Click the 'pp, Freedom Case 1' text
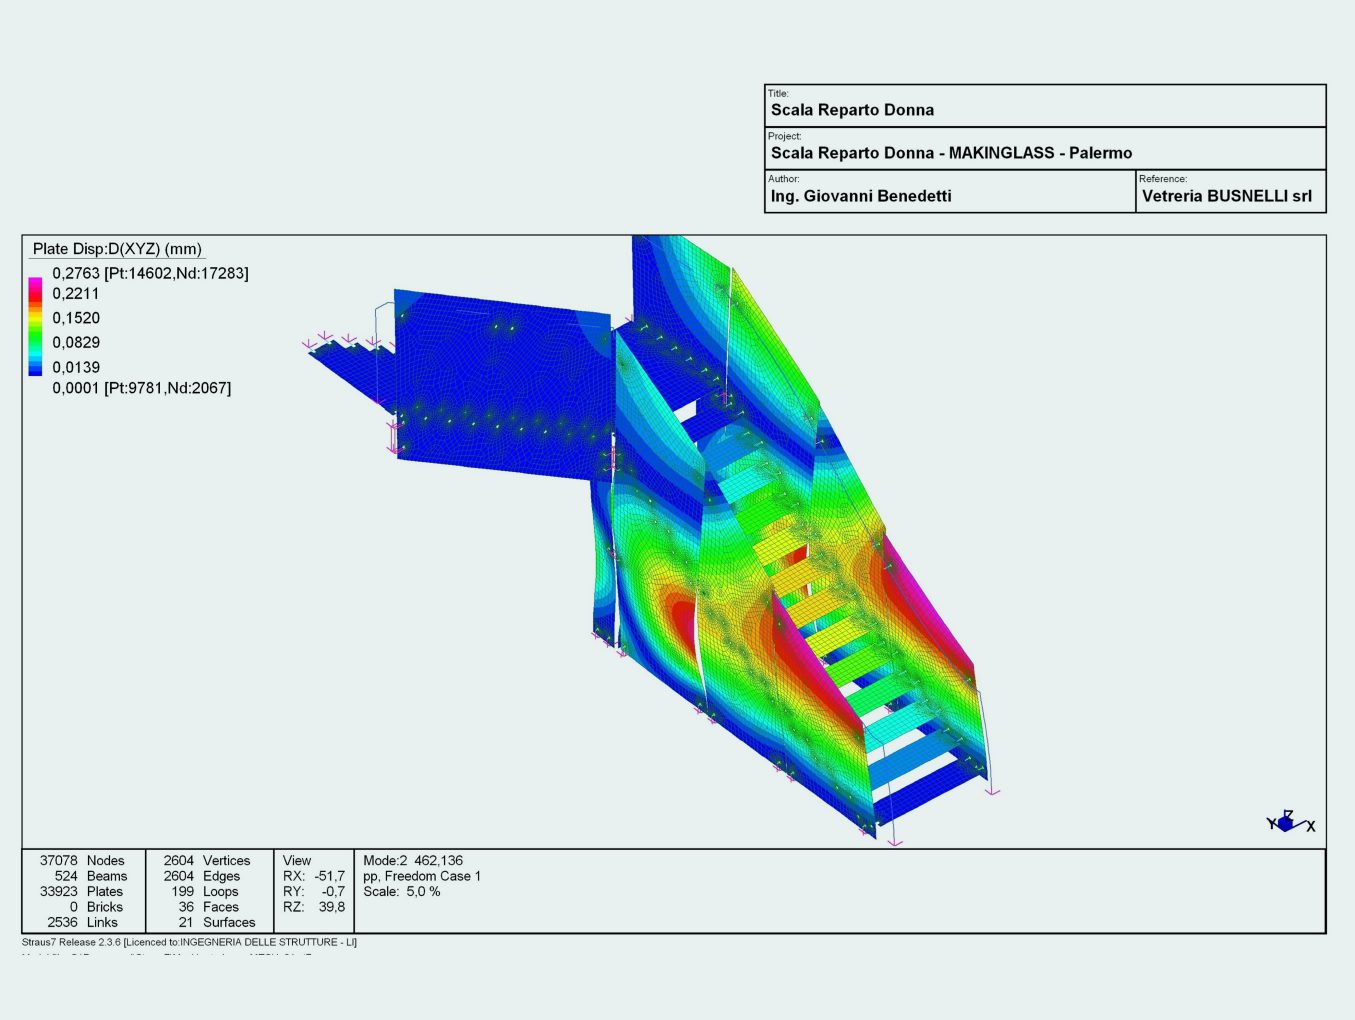This screenshot has width=1355, height=1020. click(422, 876)
